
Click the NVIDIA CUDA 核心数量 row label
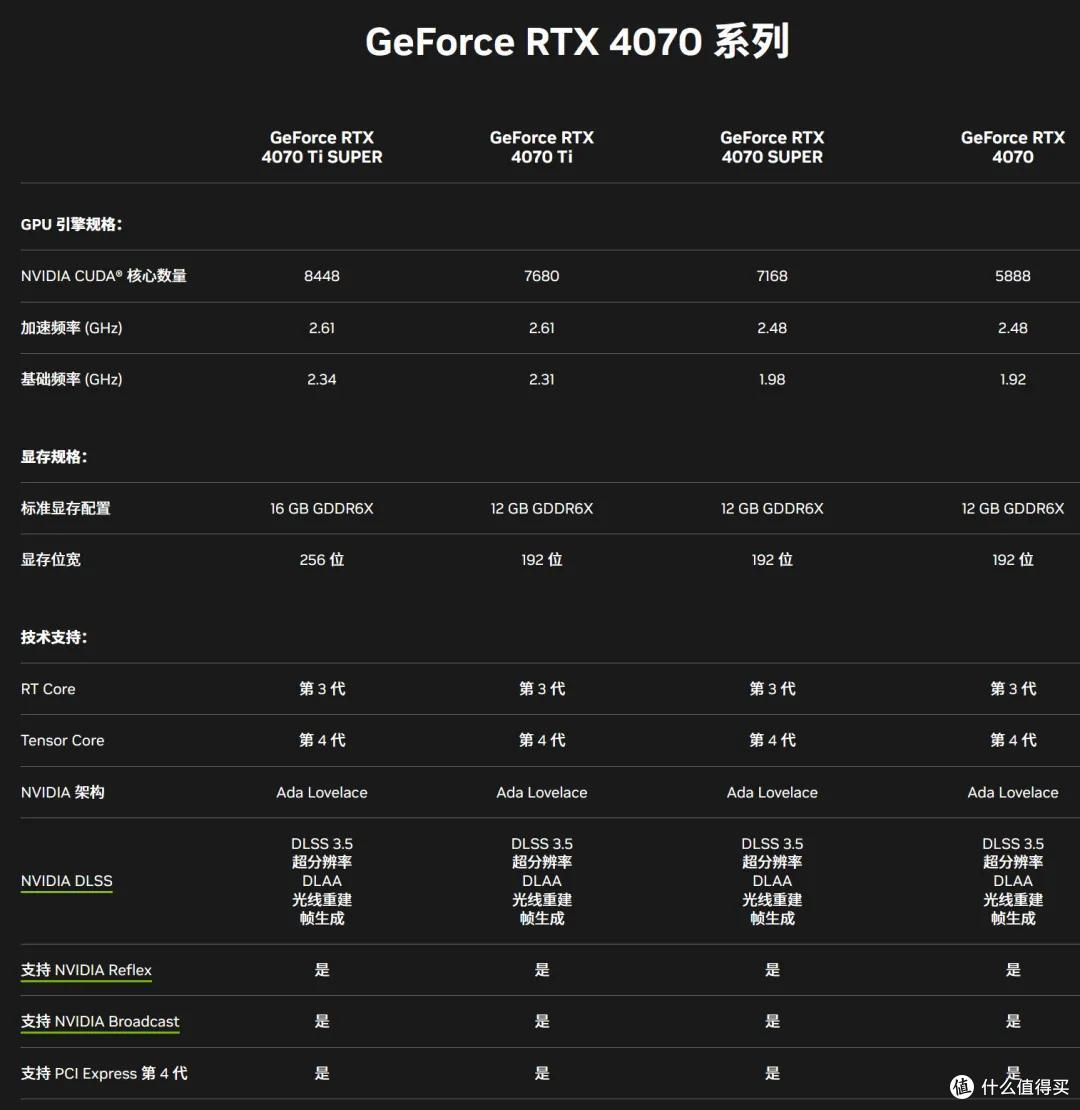point(103,276)
